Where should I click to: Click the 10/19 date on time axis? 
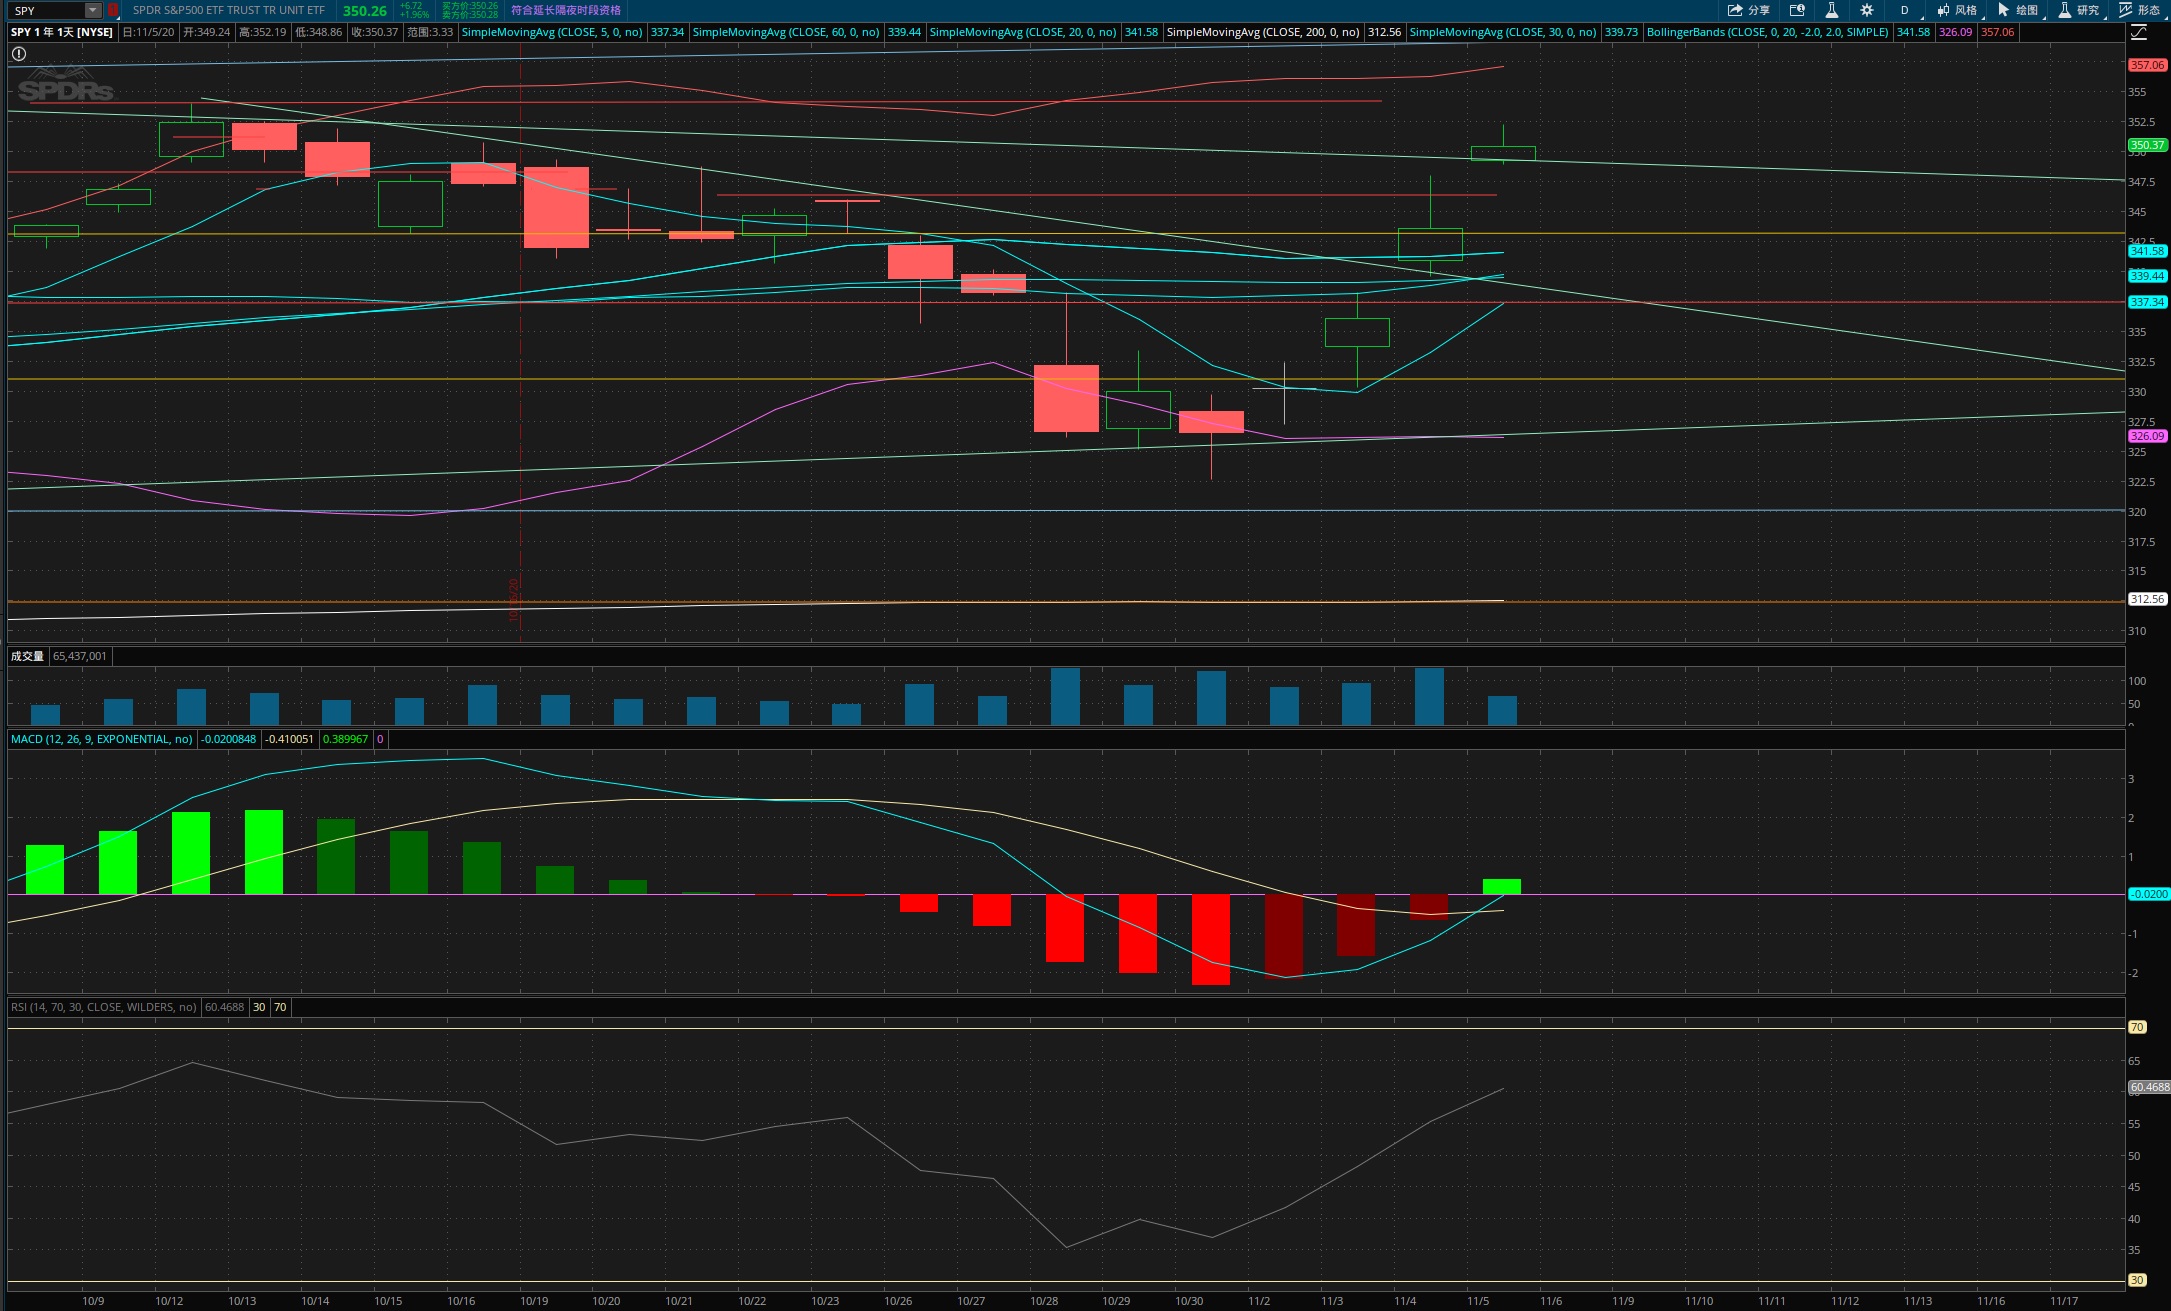click(x=534, y=1301)
